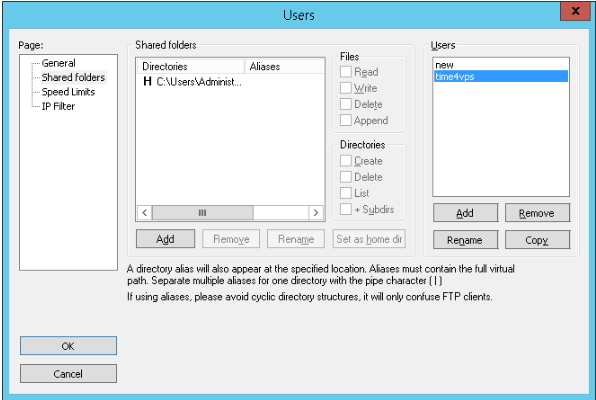Screen dimensions: 596x400
Task: Click the right scroll arrow in directories list
Action: (x=316, y=213)
